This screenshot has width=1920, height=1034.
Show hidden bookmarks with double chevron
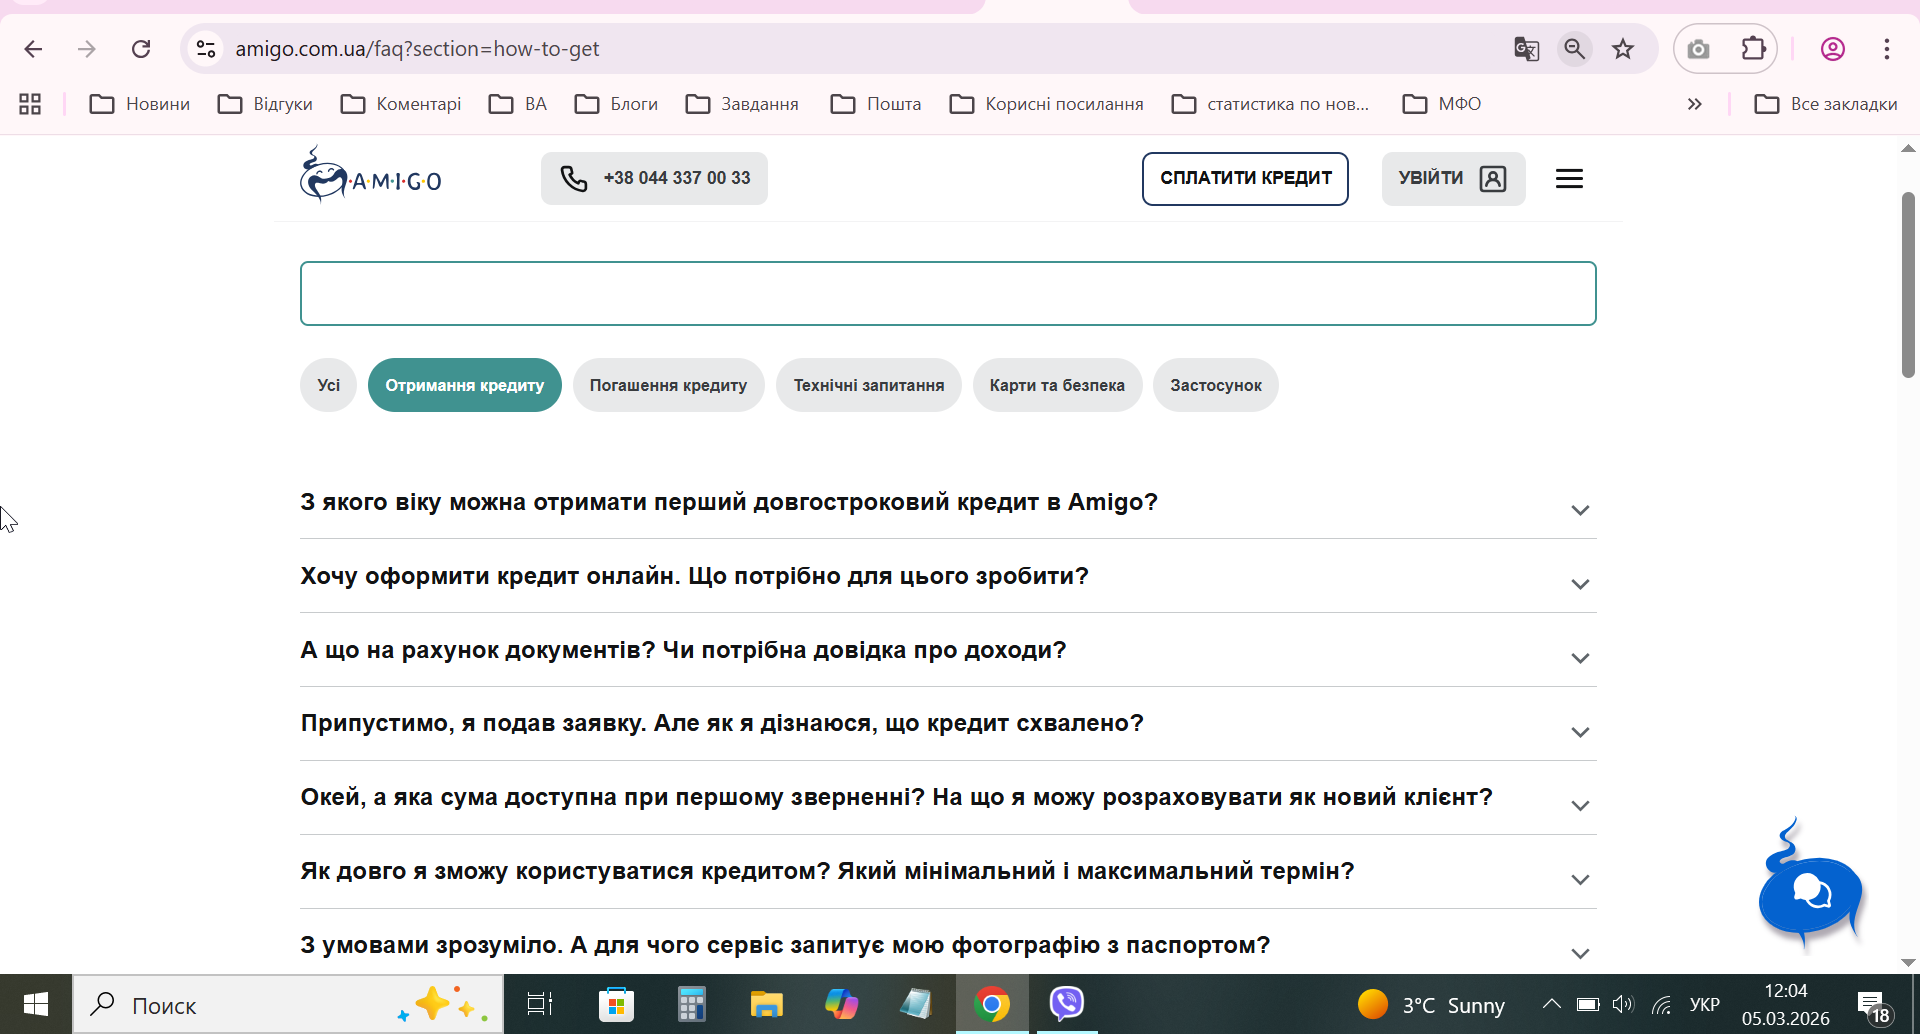point(1694,104)
